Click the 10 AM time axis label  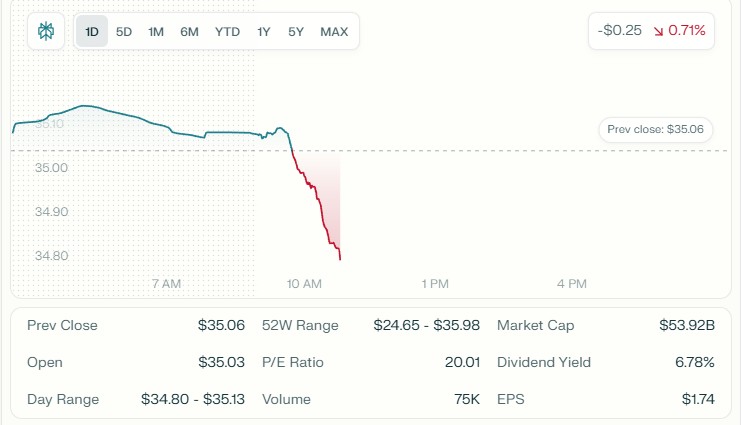point(304,284)
